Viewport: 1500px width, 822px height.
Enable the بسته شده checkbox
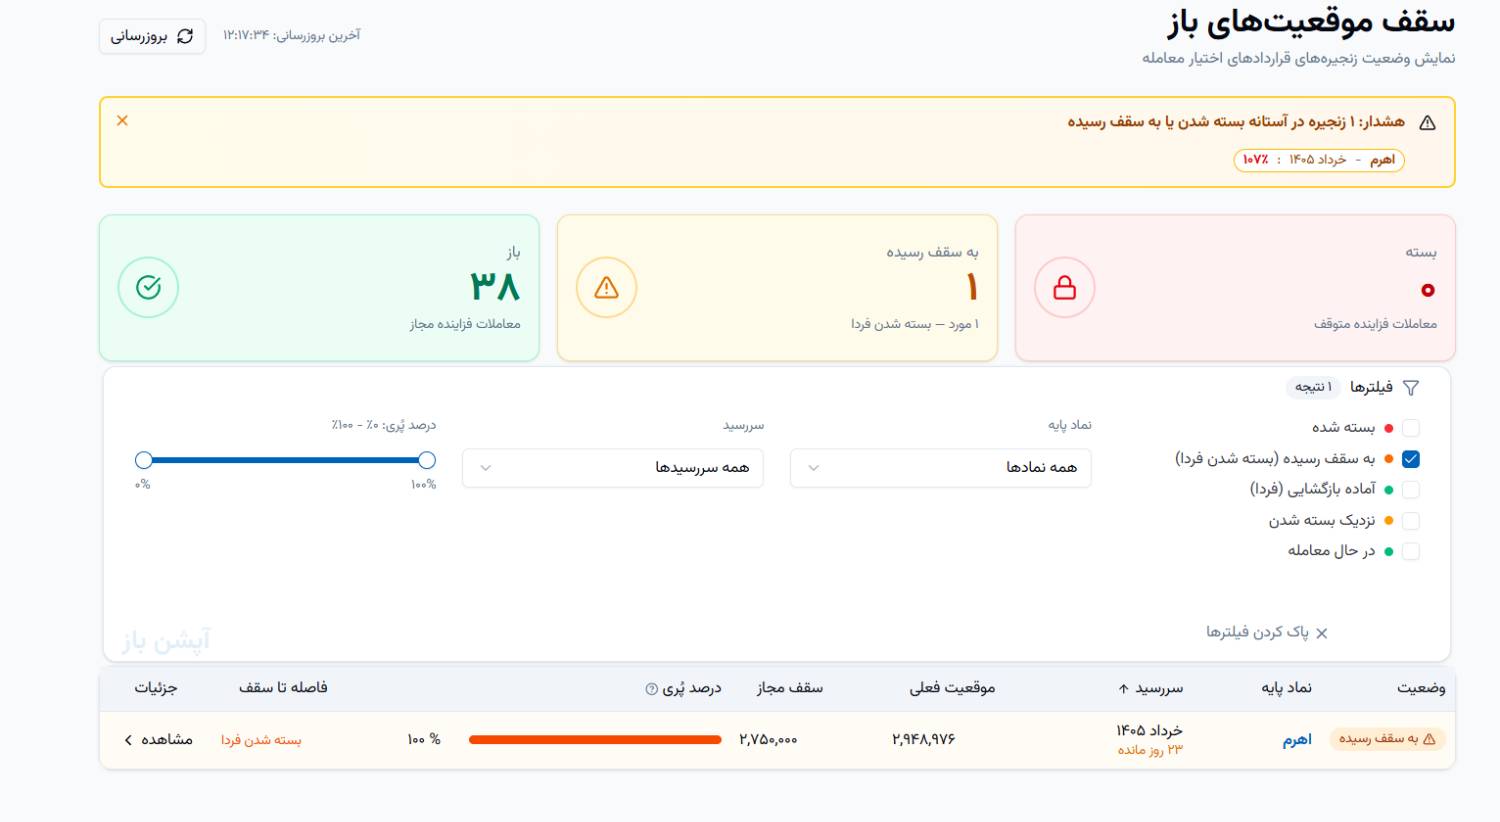(1411, 428)
